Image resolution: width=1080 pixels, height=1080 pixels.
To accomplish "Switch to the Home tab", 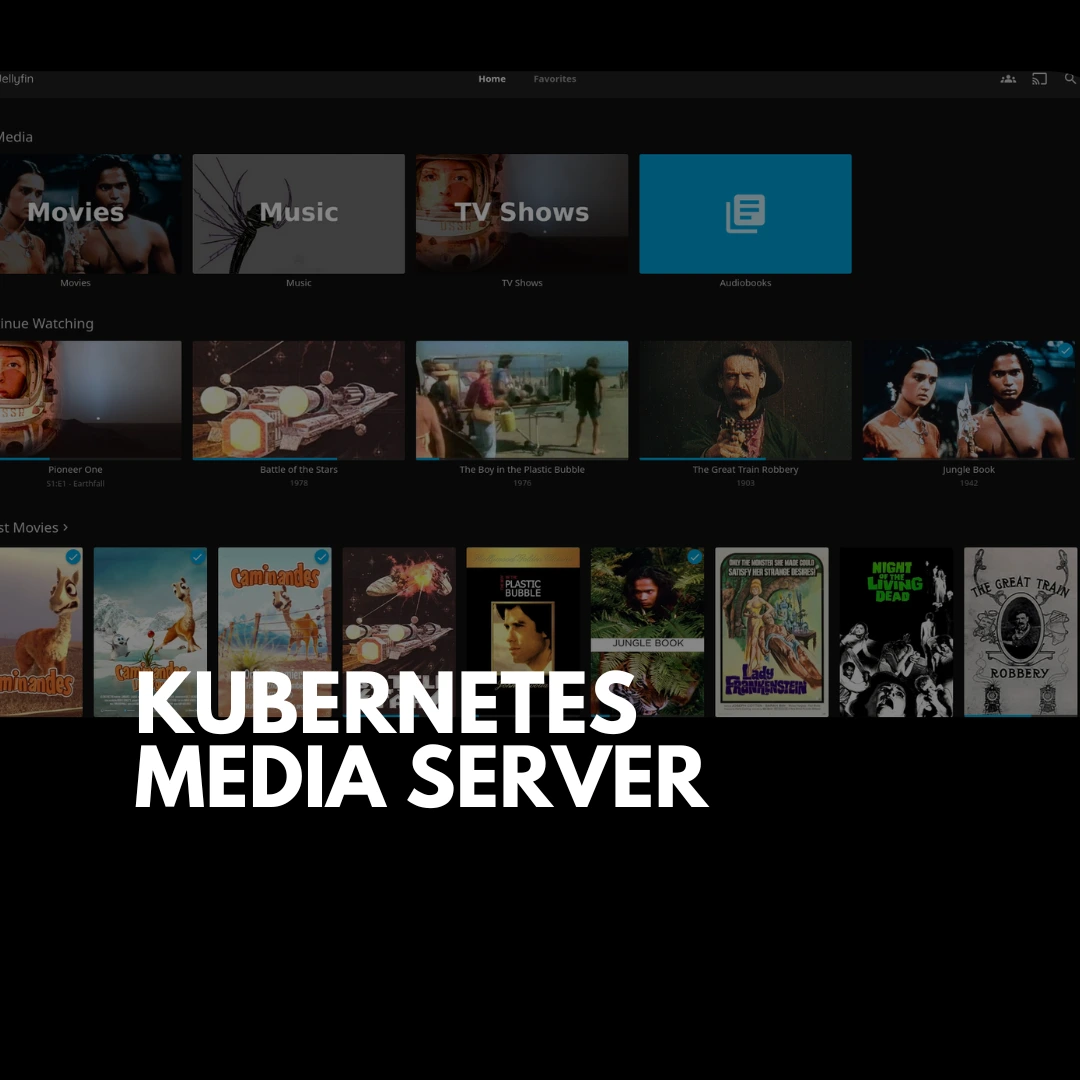I will point(492,79).
